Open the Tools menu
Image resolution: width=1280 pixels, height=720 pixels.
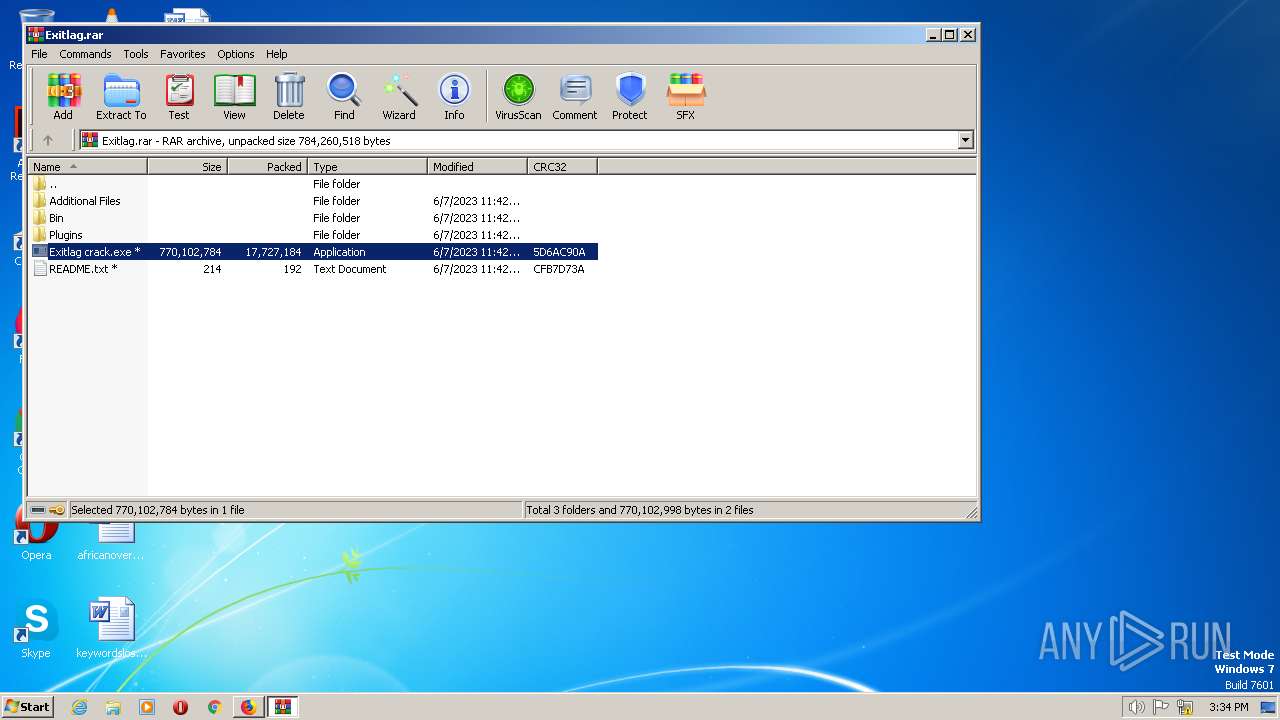click(136, 54)
